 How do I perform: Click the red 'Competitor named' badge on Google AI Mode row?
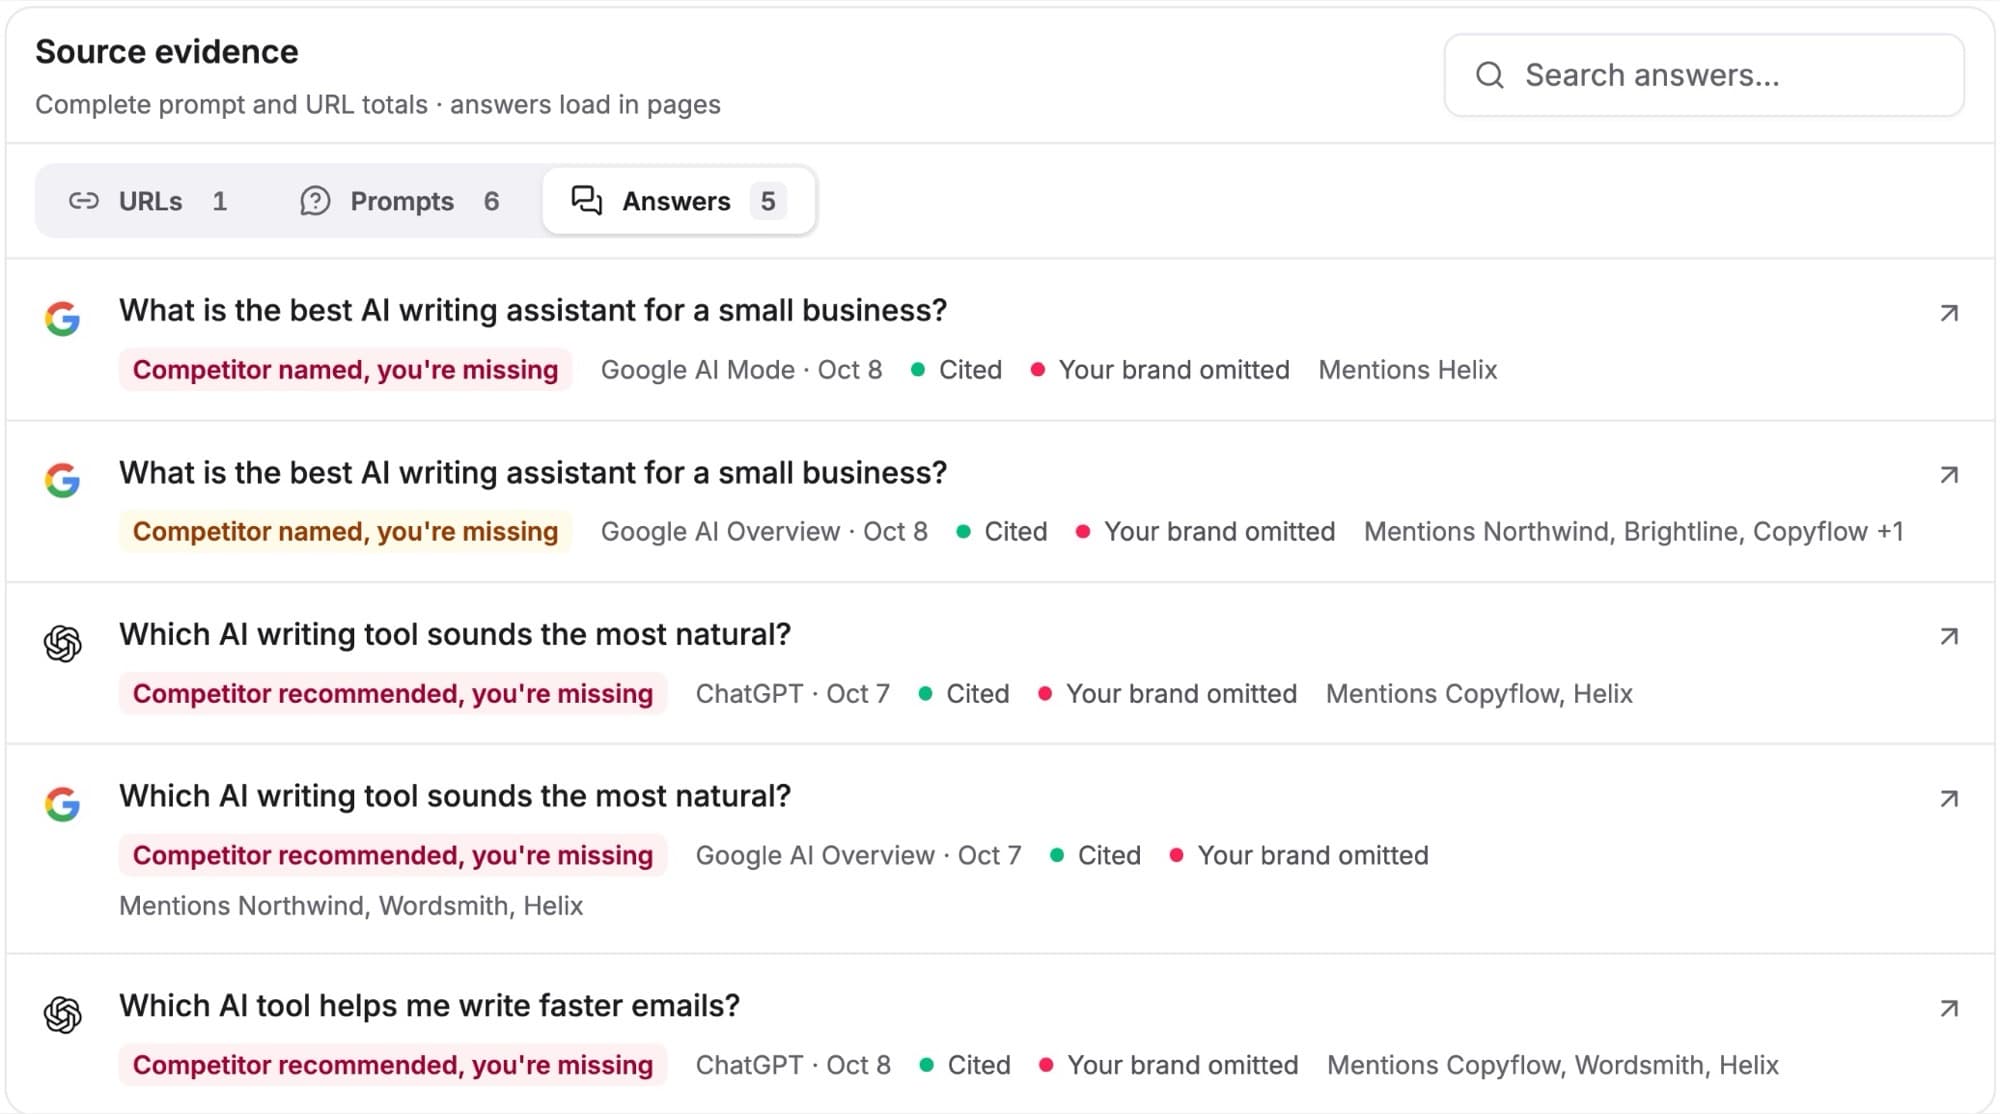(345, 370)
